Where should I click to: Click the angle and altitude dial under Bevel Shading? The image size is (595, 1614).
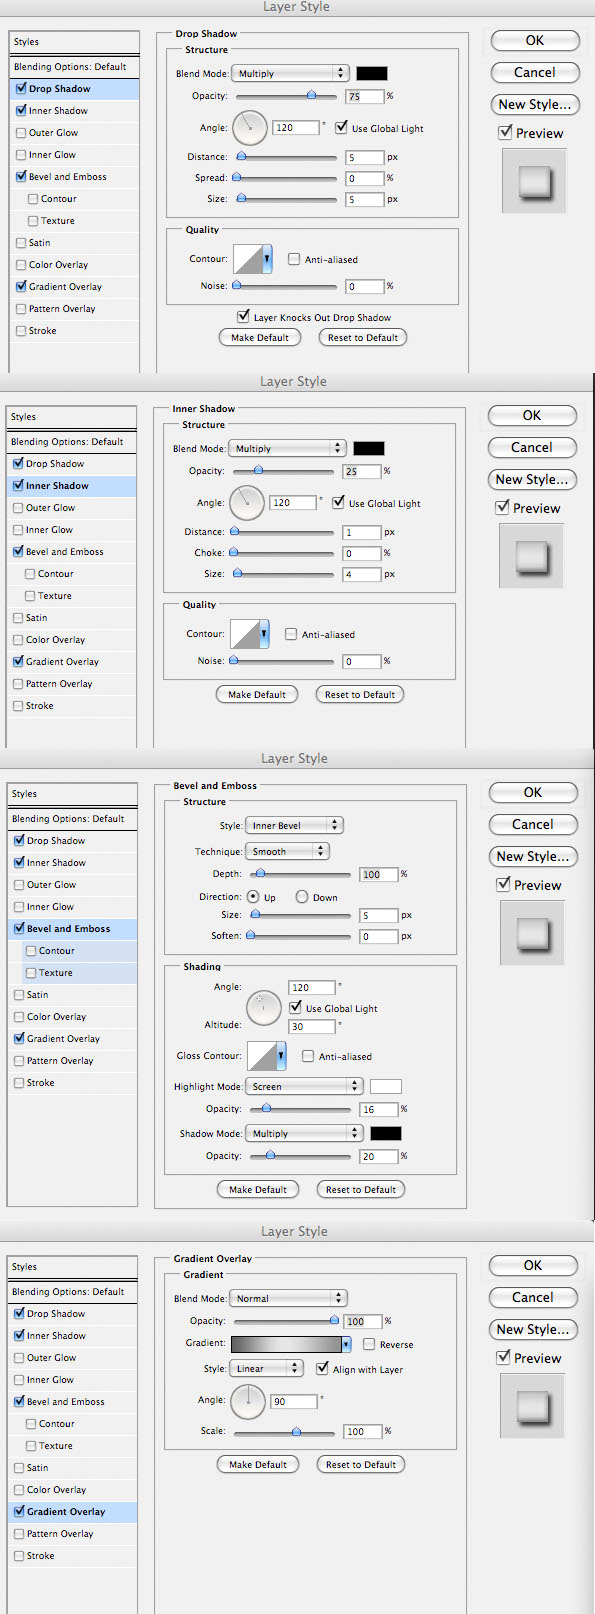pyautogui.click(x=264, y=1007)
